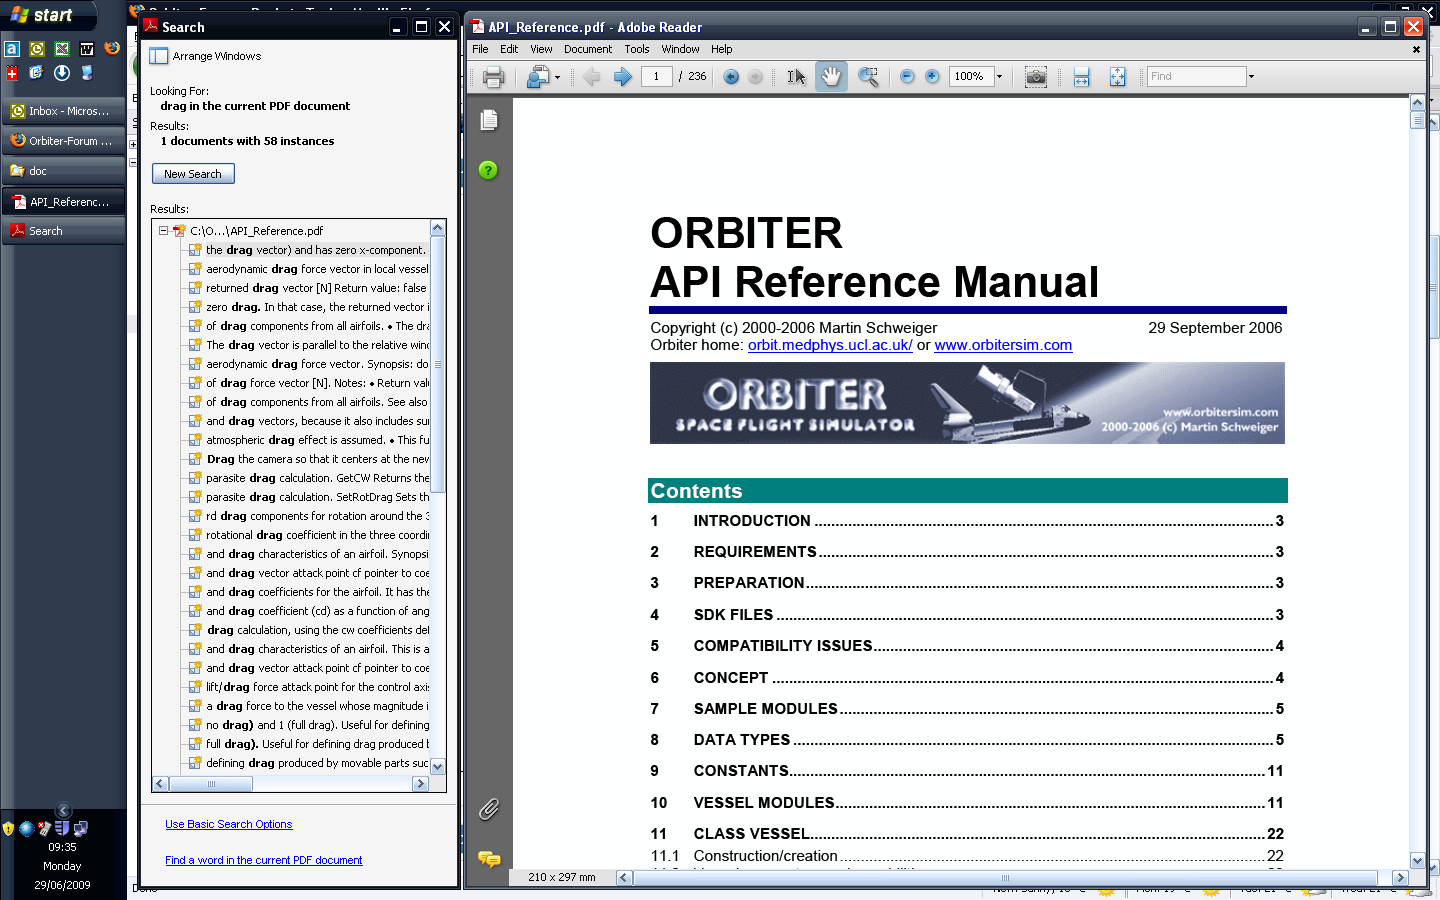Fit page to window width icon
Viewport: 1440px width, 900px height.
click(x=1081, y=77)
